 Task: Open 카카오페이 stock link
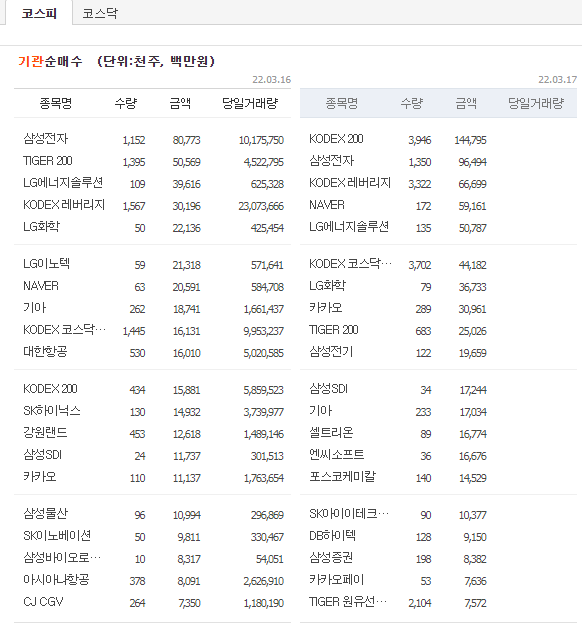click(336, 580)
